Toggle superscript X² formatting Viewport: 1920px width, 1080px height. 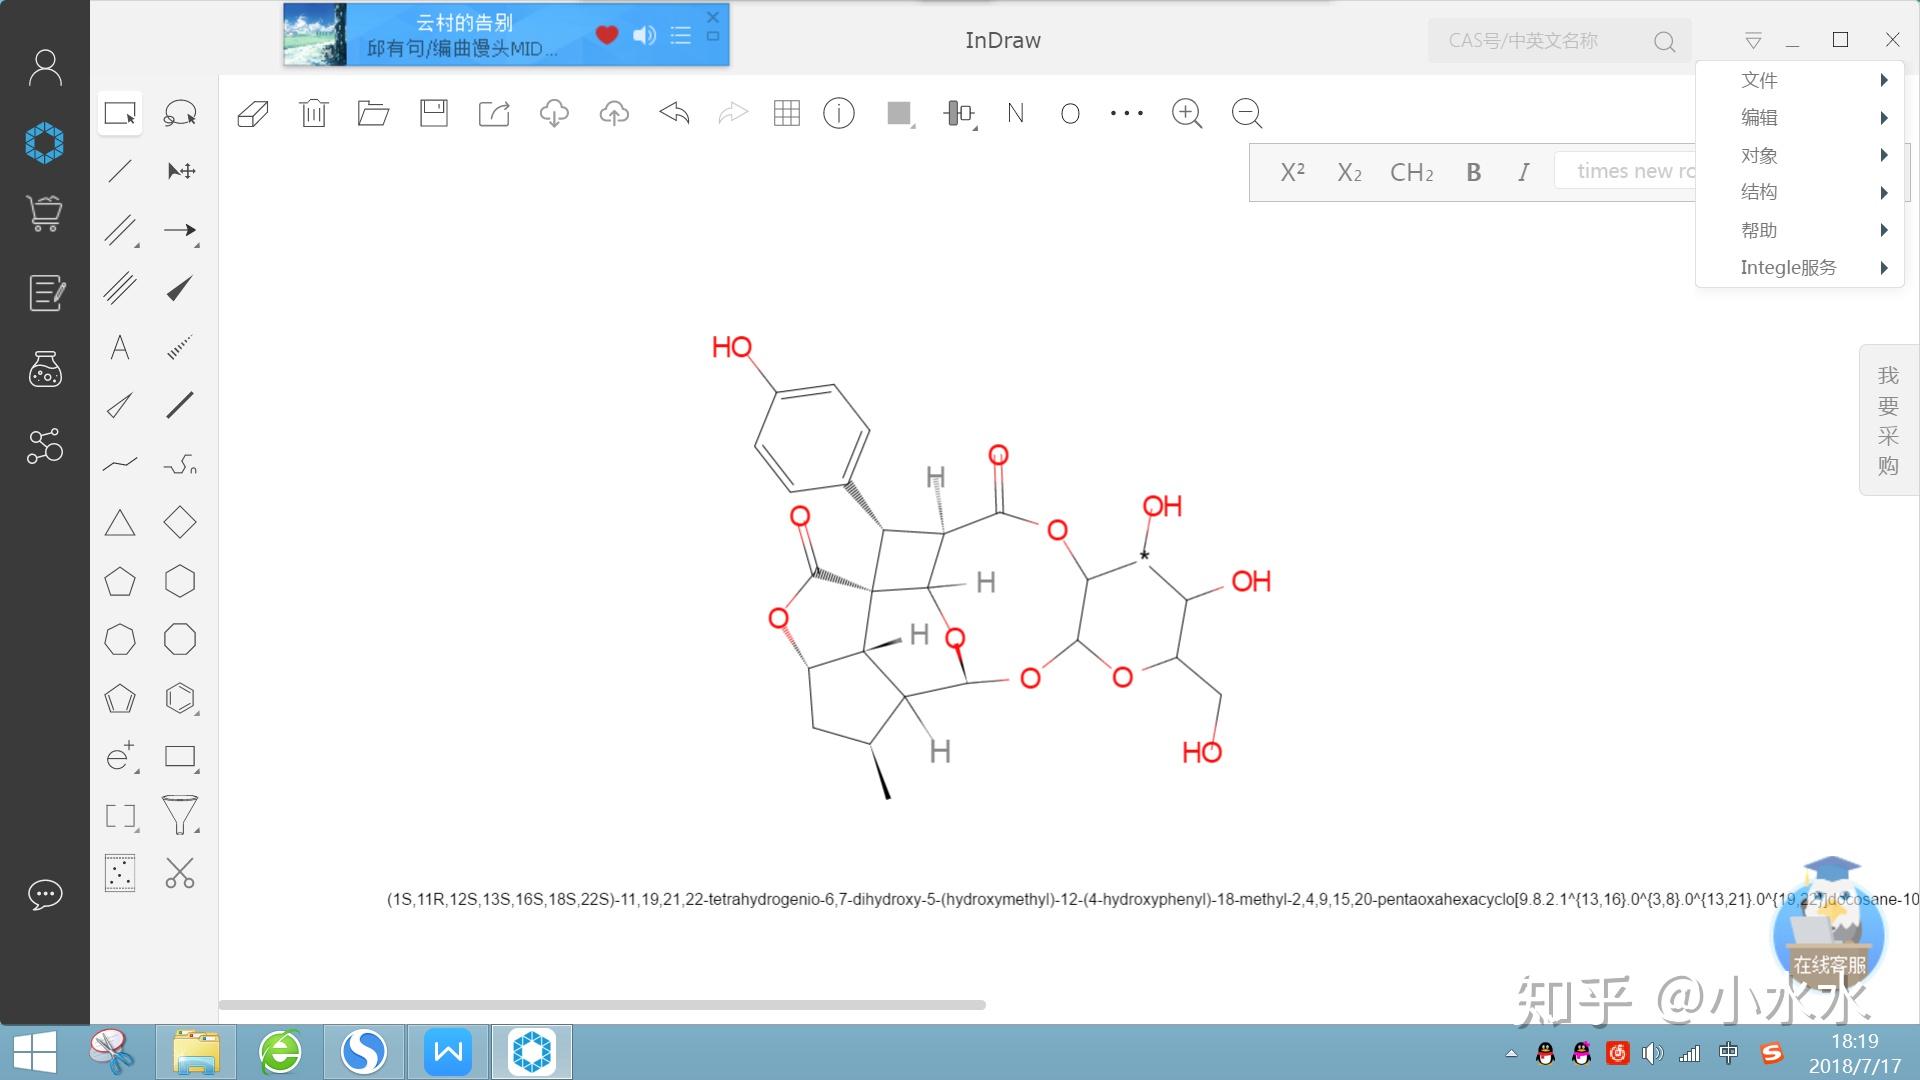tap(1291, 172)
